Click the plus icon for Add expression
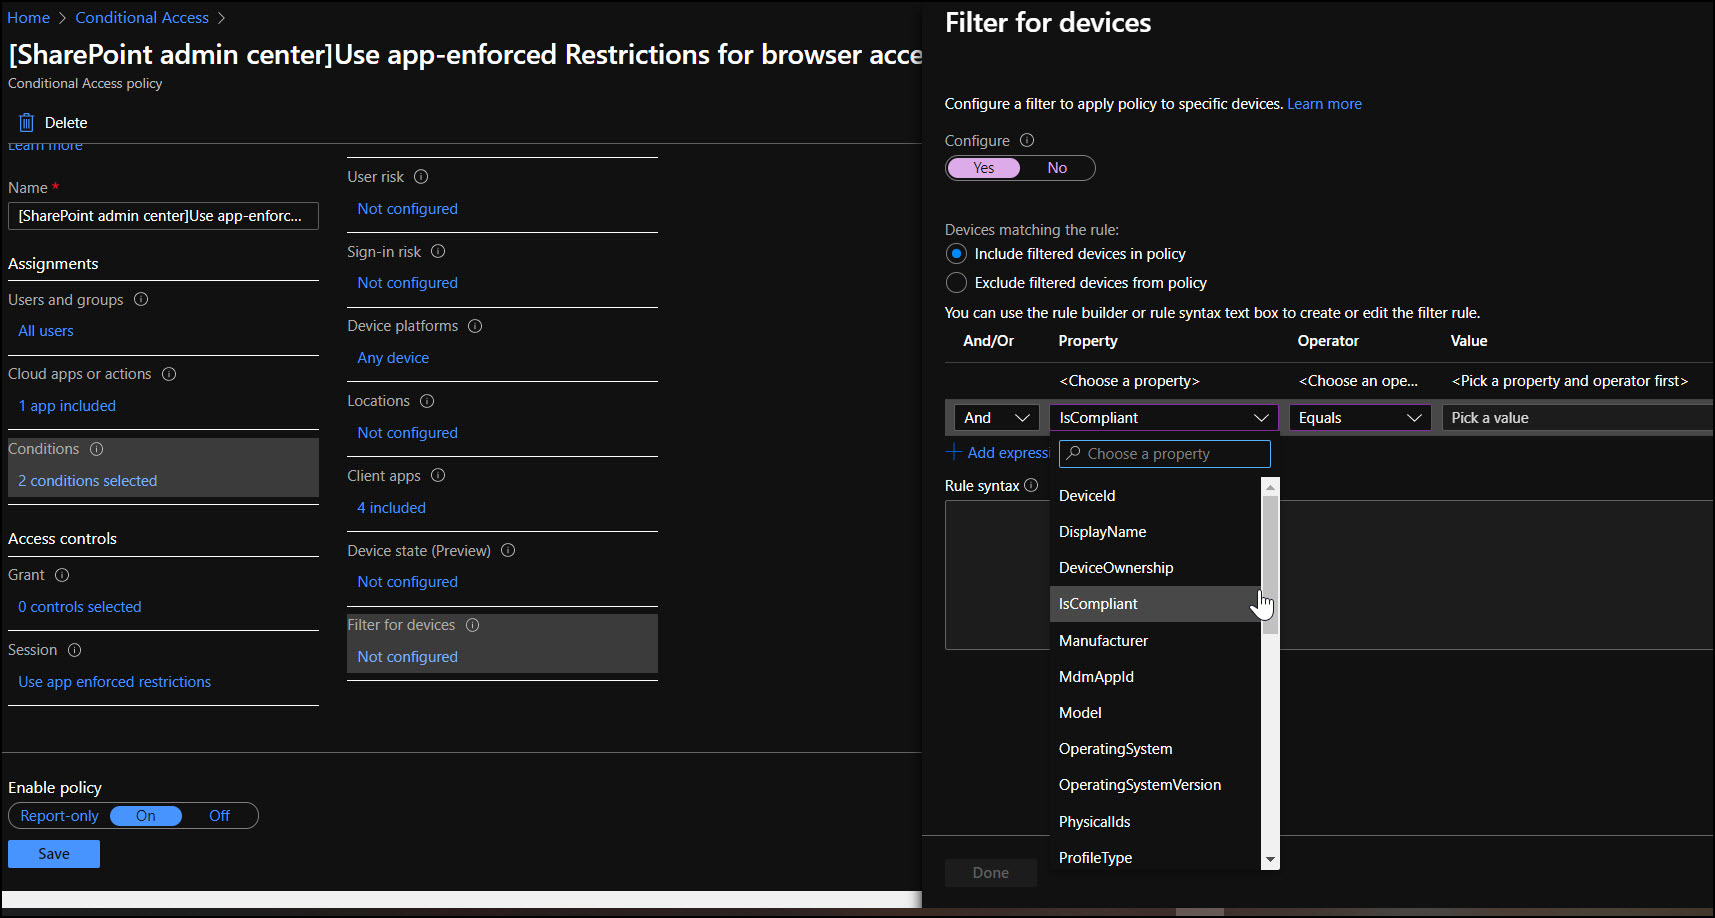Image resolution: width=1715 pixels, height=918 pixels. tap(954, 452)
